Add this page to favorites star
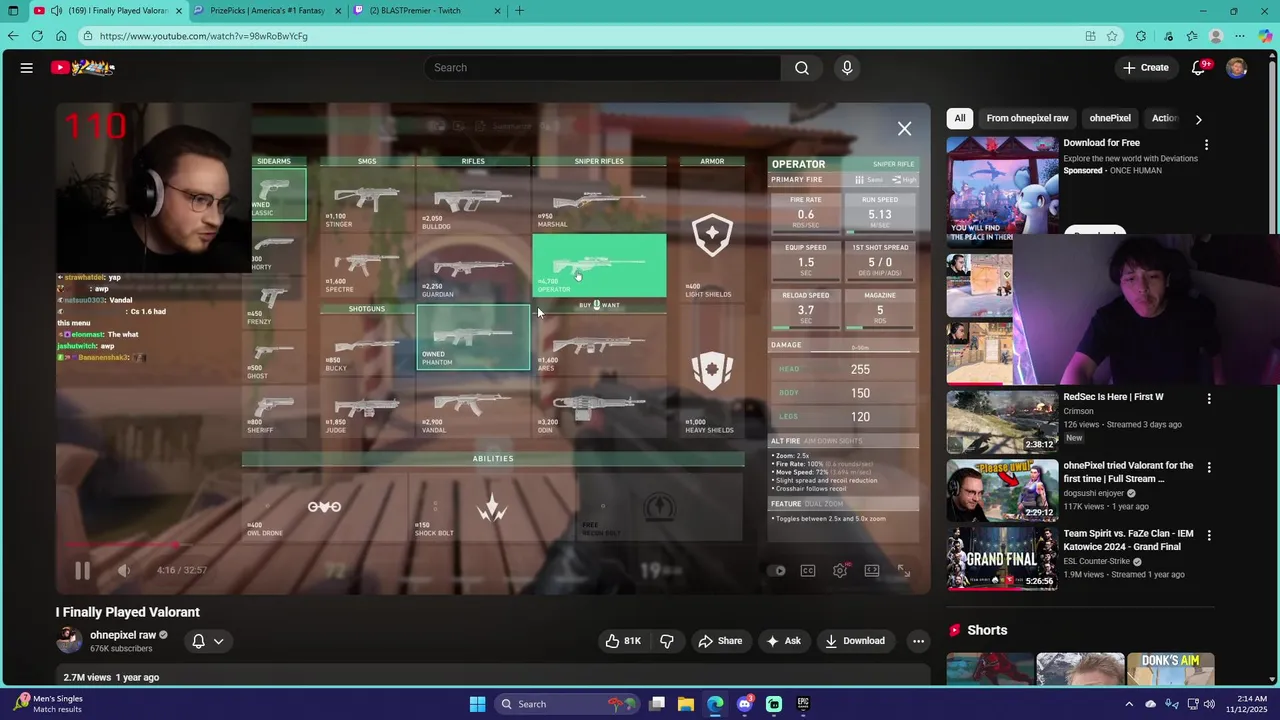Viewport: 1280px width, 720px height. pyautogui.click(x=1112, y=36)
